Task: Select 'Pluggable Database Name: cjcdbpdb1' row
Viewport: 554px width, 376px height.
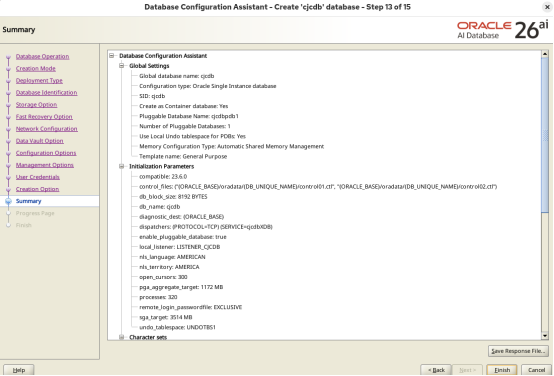Action: coord(189,116)
